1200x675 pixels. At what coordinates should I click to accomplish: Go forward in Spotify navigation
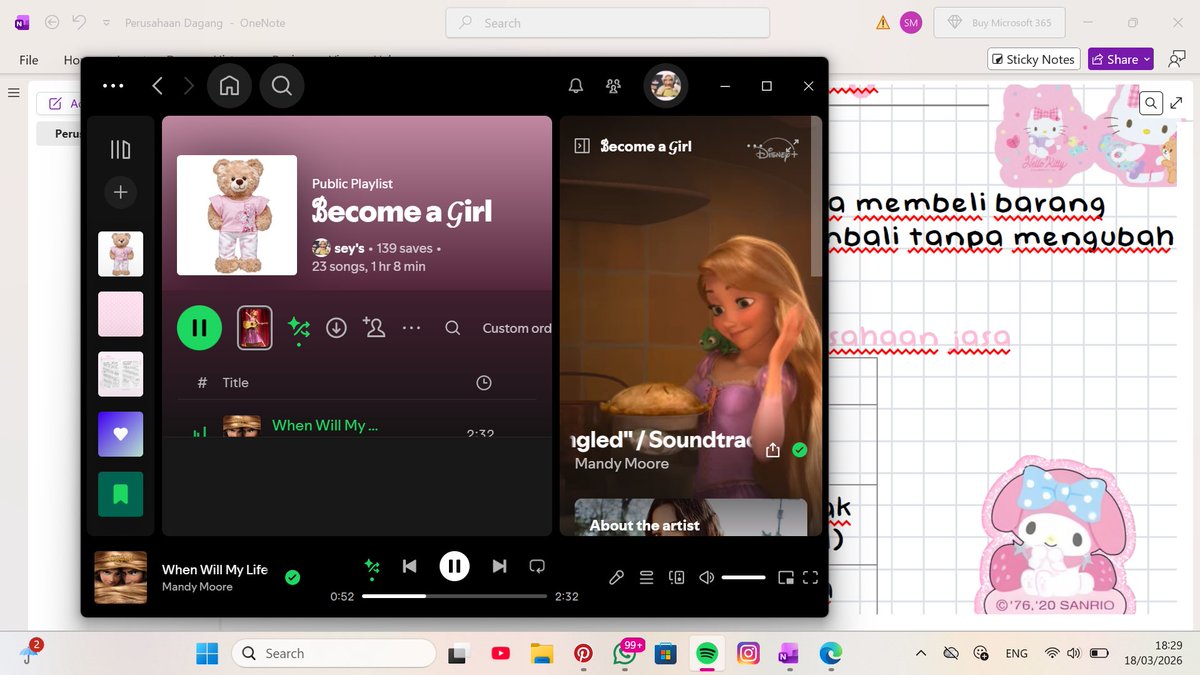(189, 86)
